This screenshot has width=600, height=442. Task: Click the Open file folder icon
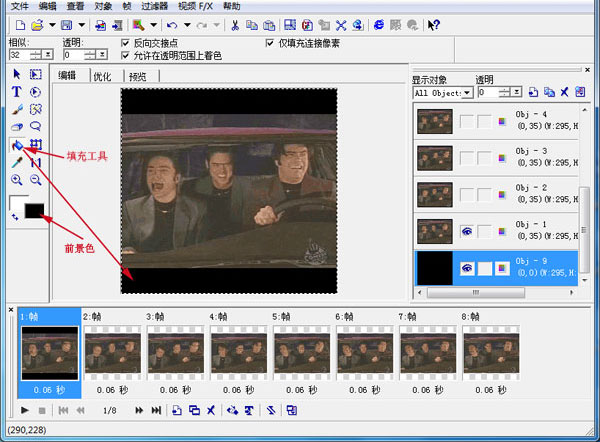[x=38, y=25]
